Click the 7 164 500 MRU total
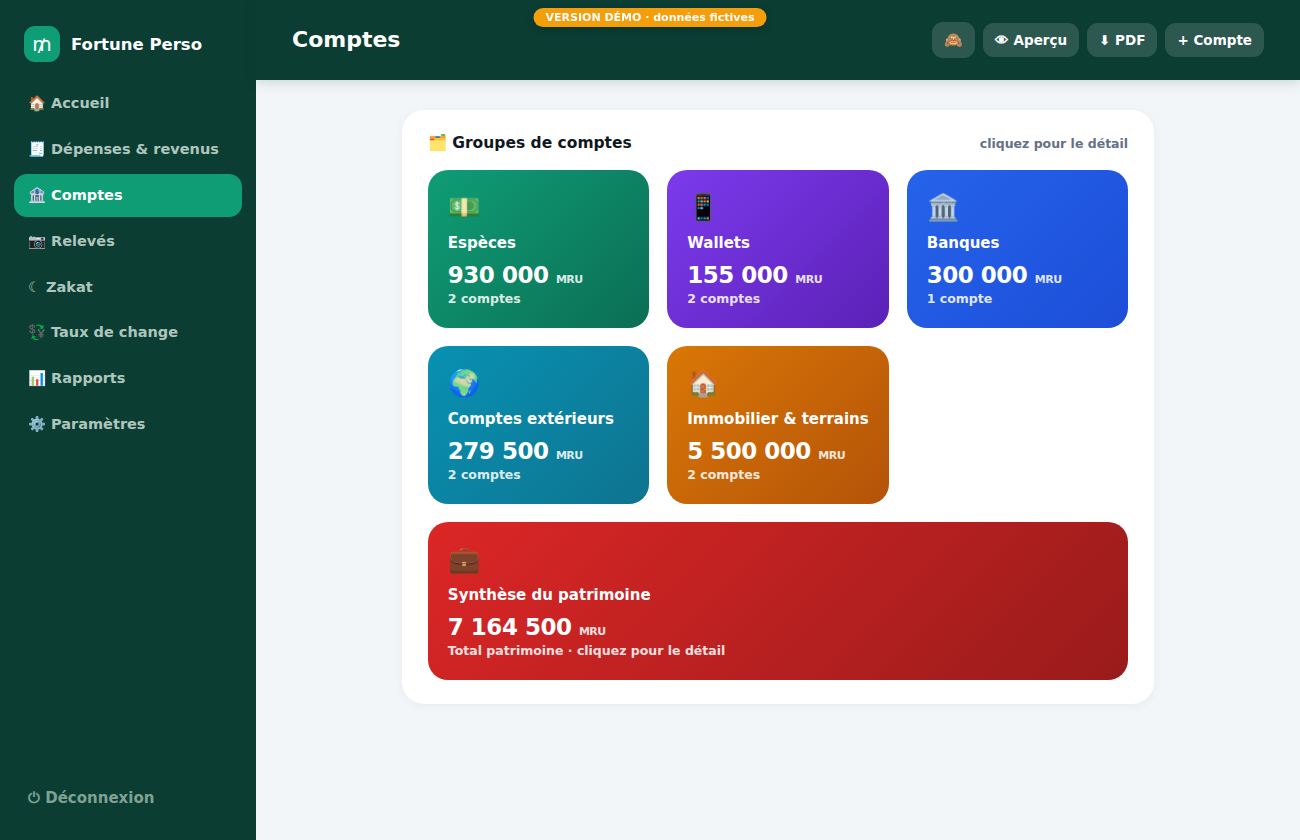Viewport: 1300px width, 840px height. [x=527, y=627]
